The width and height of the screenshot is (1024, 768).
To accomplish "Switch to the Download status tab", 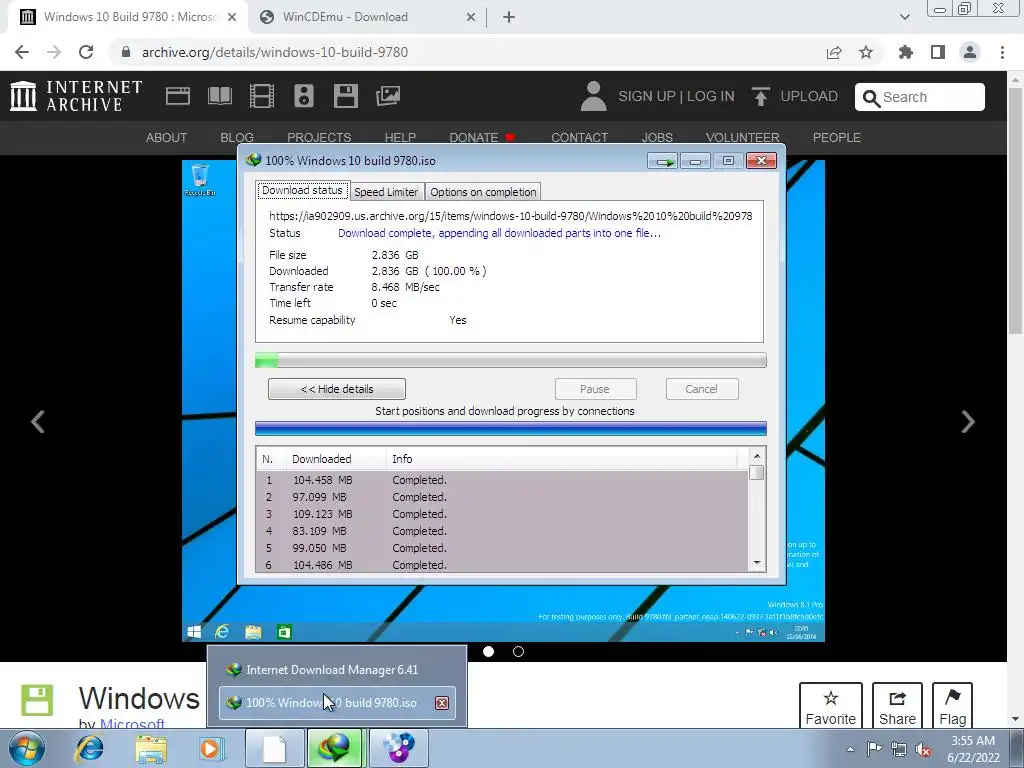I will 302,190.
